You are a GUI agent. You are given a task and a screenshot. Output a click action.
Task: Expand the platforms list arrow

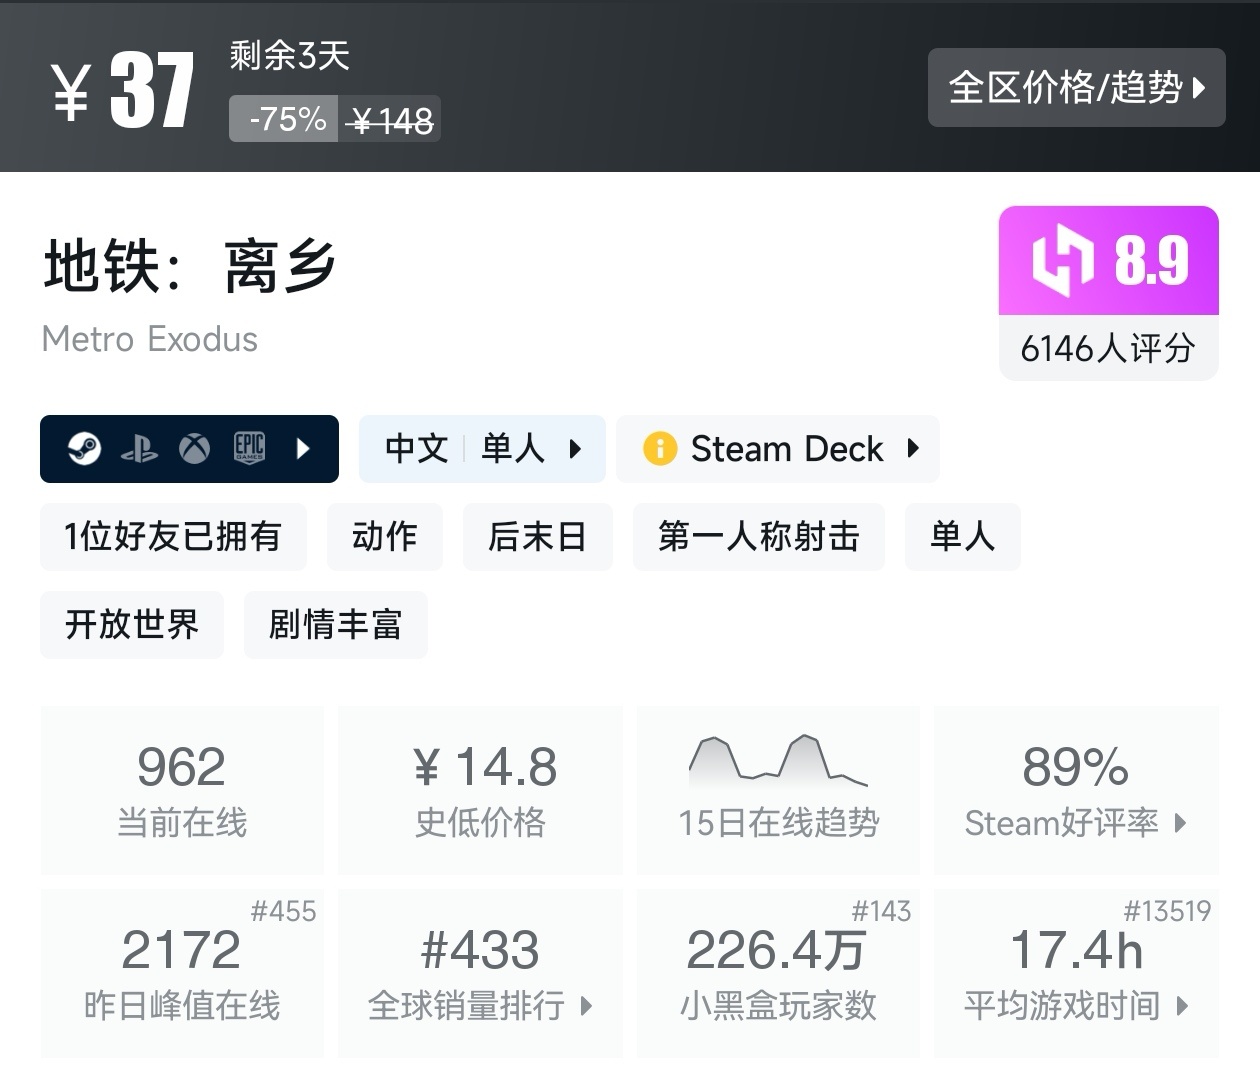[304, 449]
